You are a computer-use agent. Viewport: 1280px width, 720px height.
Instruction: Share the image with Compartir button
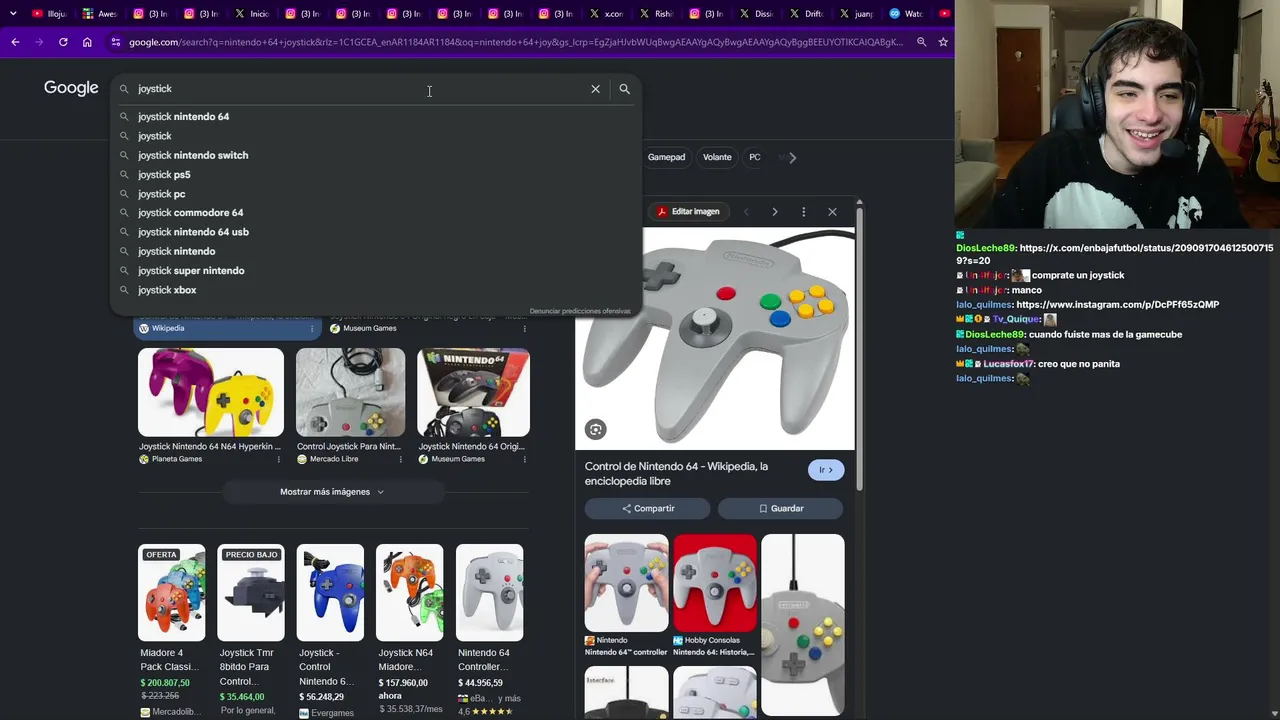coord(648,508)
